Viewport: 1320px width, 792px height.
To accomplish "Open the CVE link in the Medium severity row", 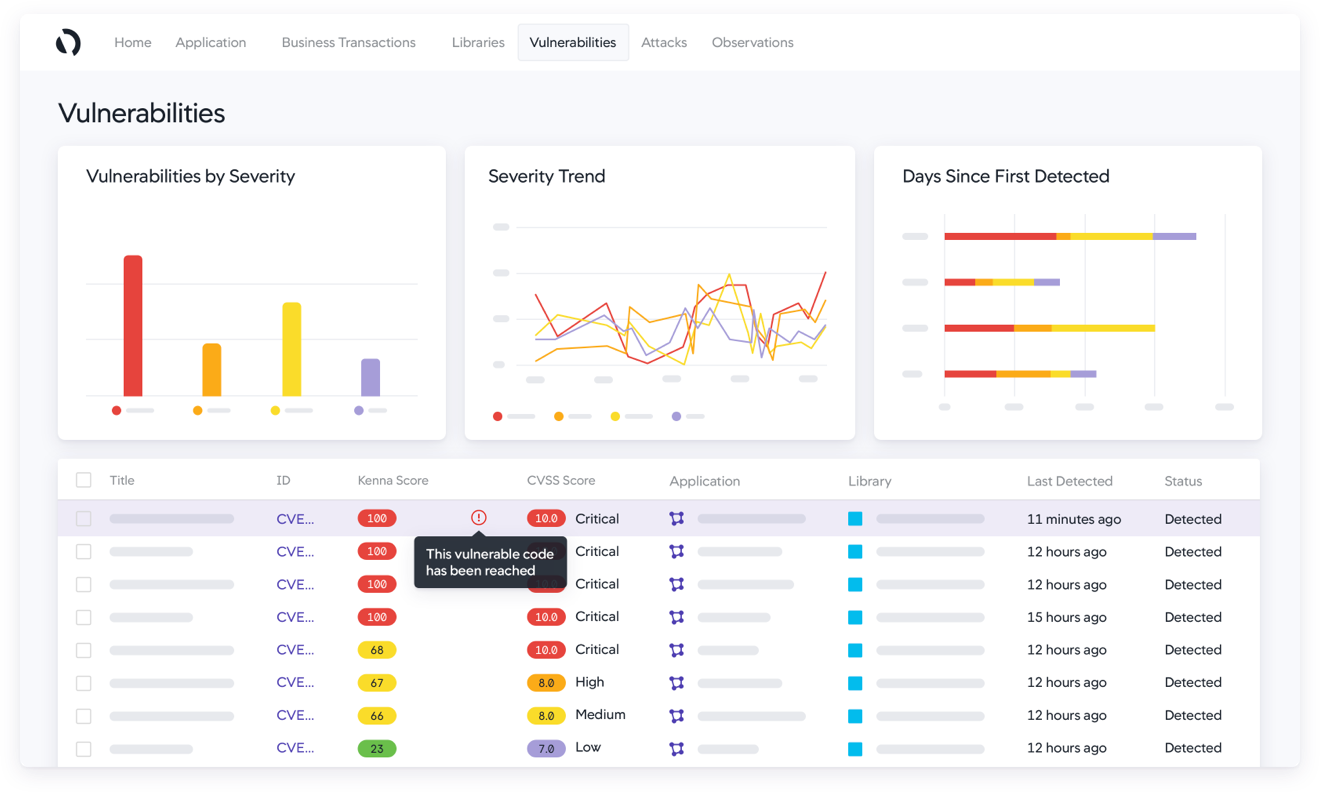I will 295,716.
